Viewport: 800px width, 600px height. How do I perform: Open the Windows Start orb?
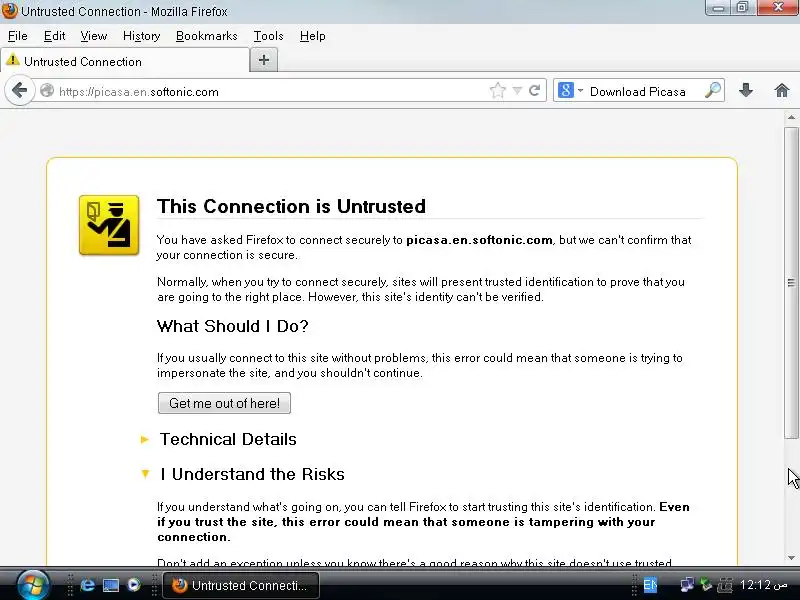(33, 585)
